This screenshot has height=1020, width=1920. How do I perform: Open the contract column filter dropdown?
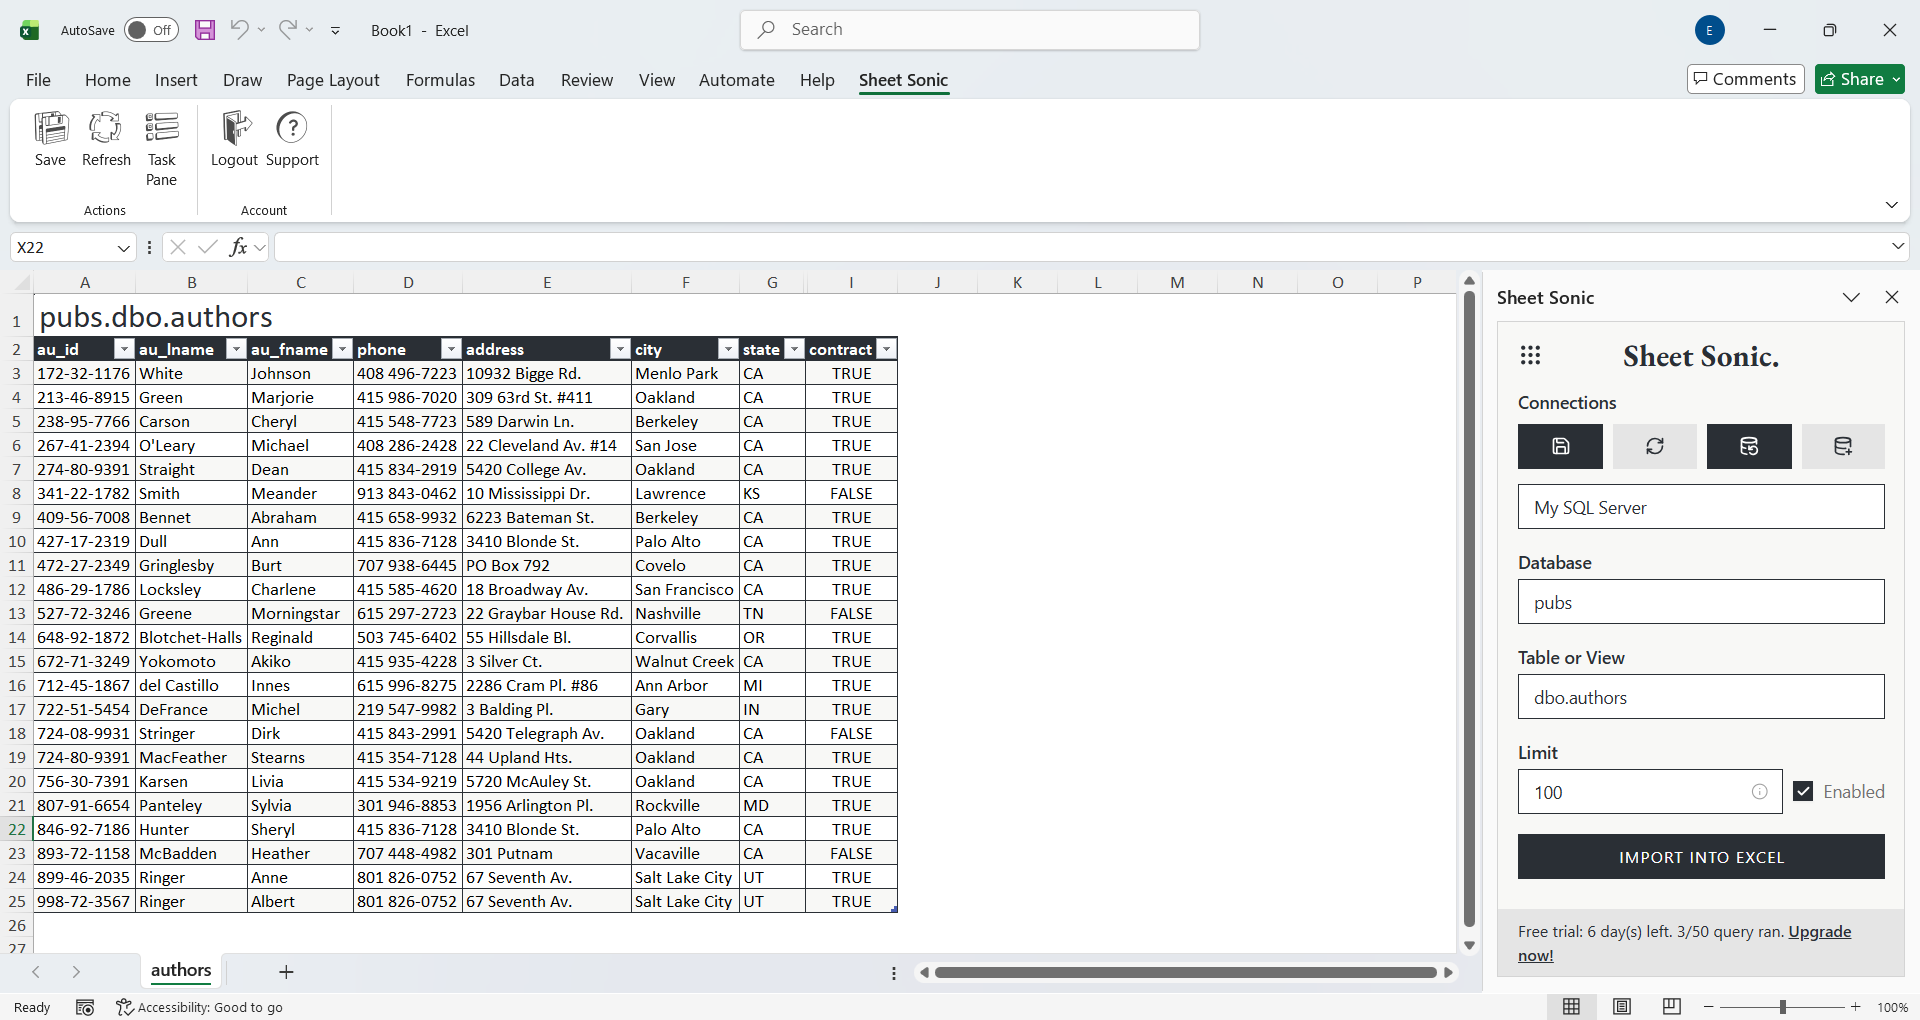(x=886, y=349)
